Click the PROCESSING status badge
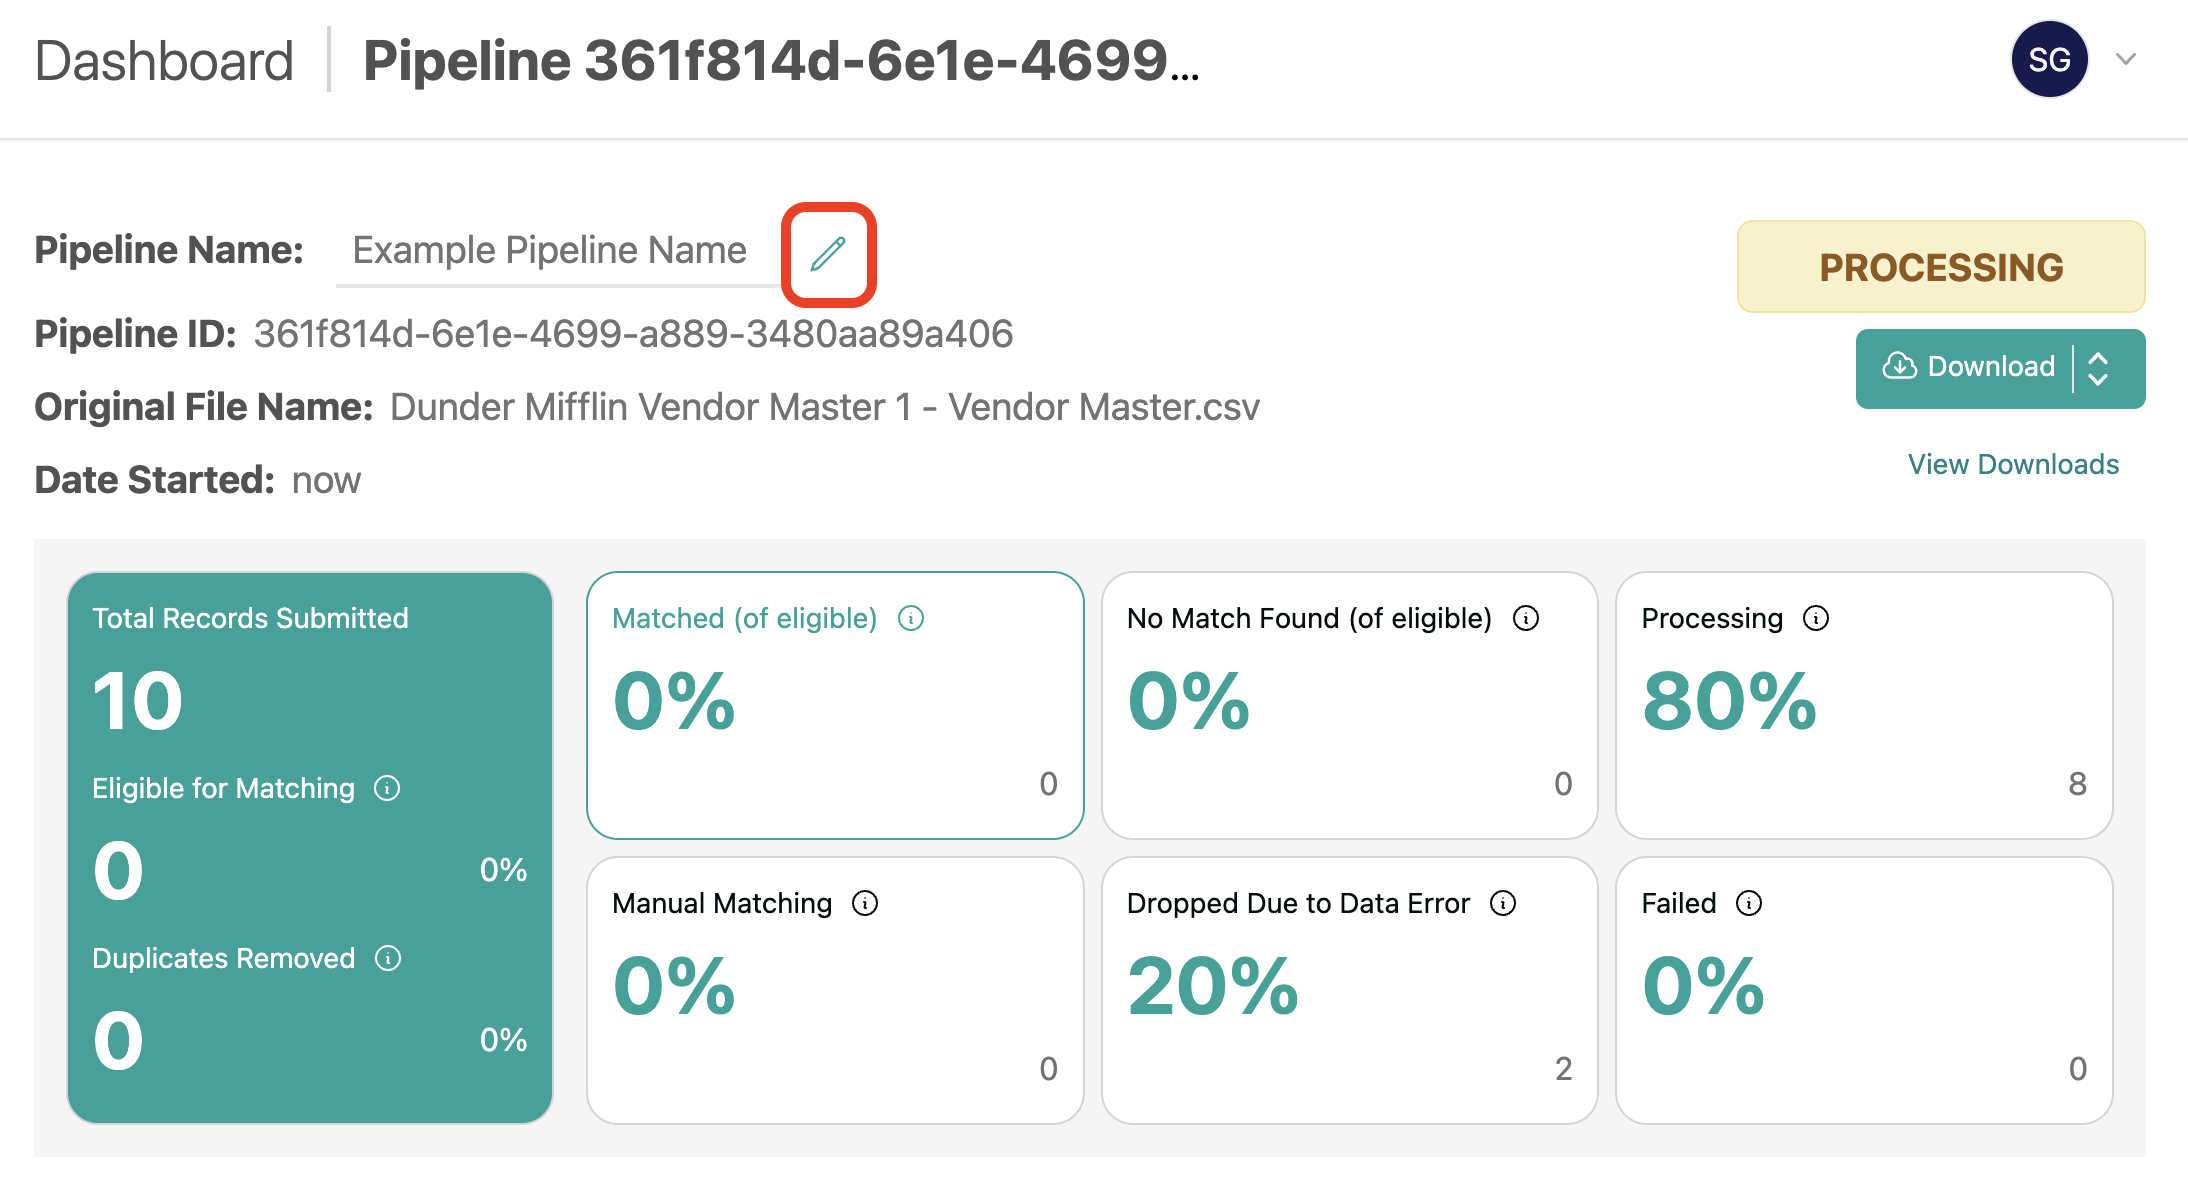The width and height of the screenshot is (2188, 1182). click(1941, 267)
